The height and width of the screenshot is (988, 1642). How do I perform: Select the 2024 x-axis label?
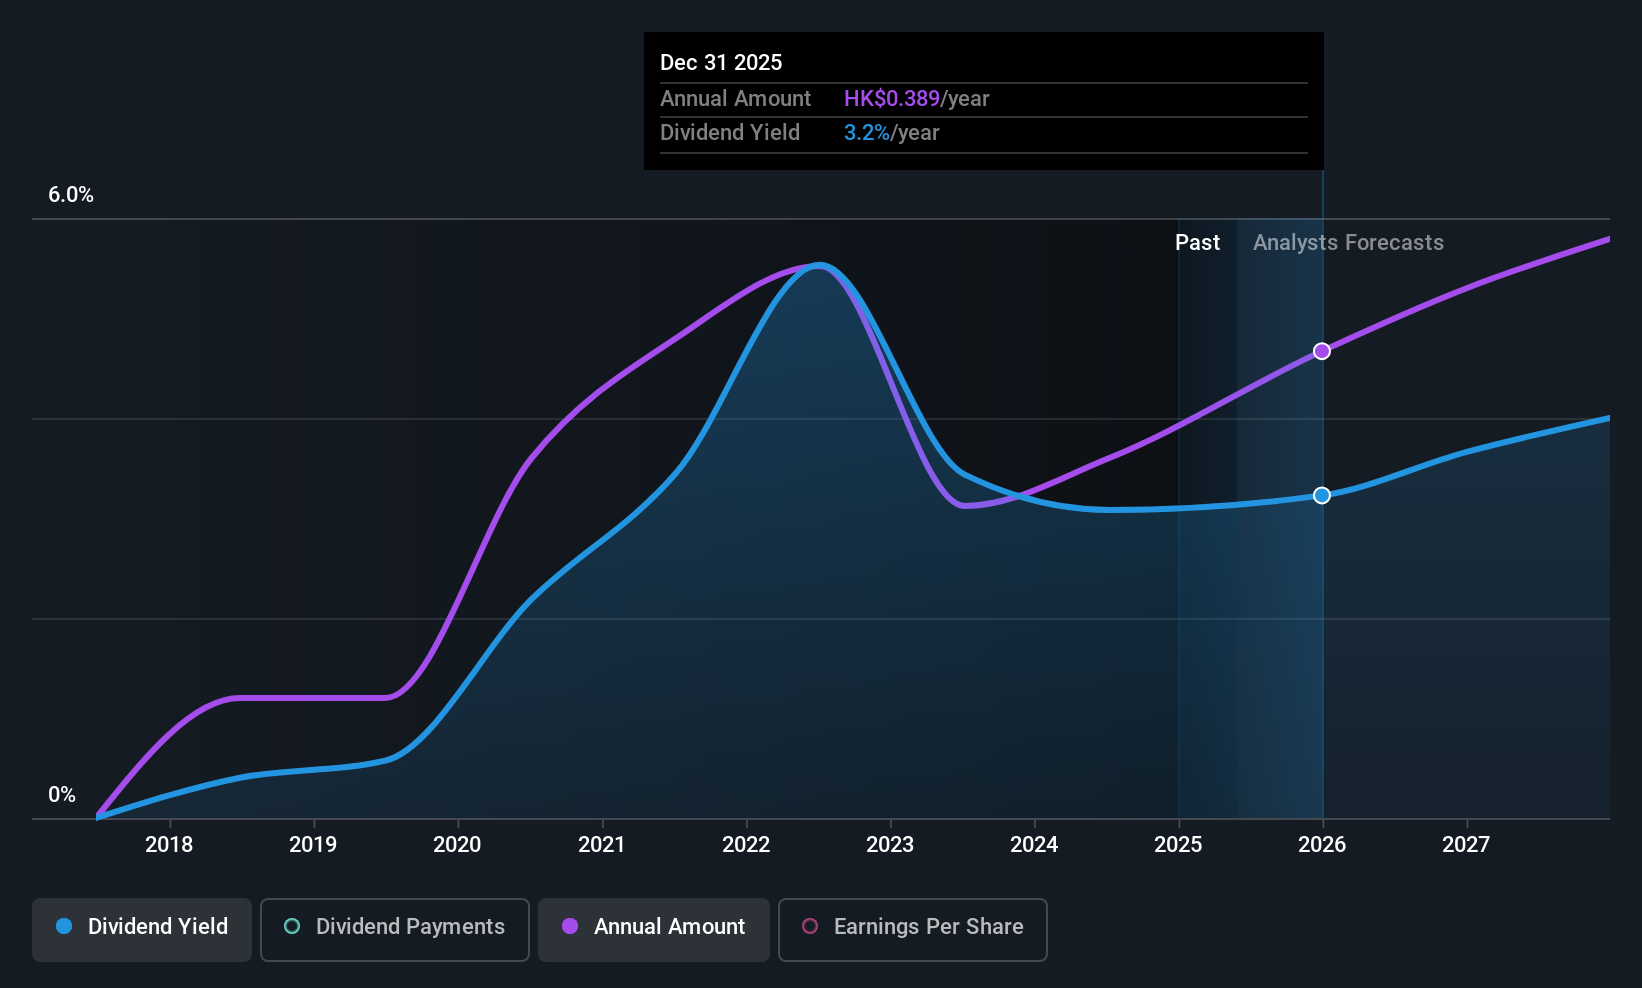[1034, 844]
